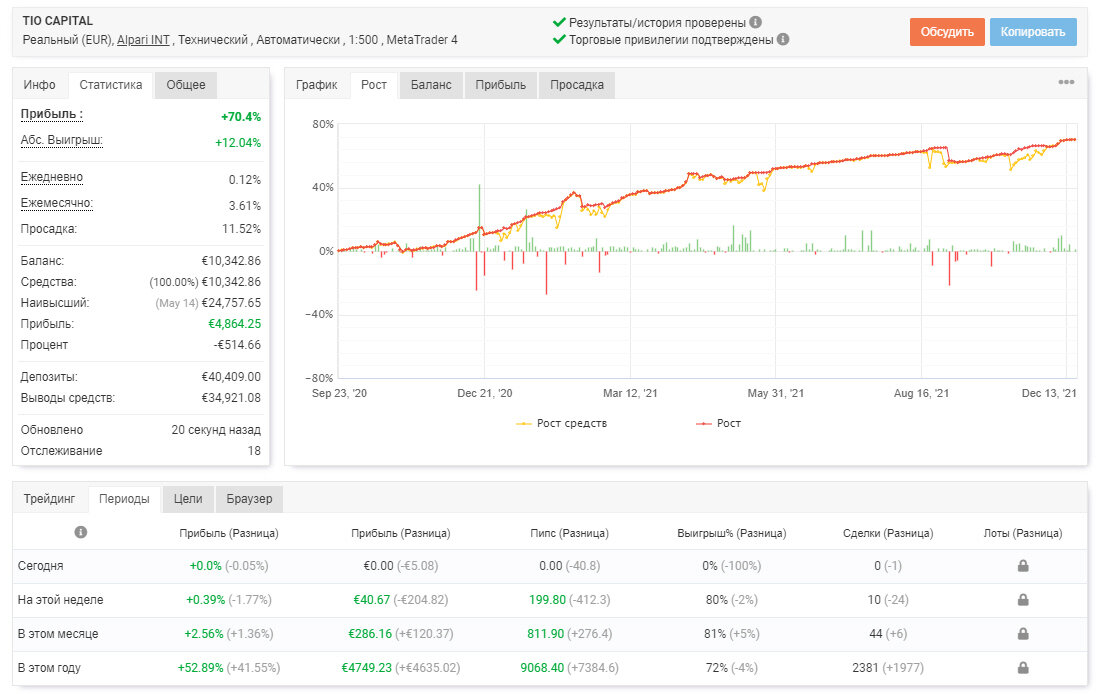Switch to the Цели tab
Viewport: 1100px width, 694px height.
188,499
